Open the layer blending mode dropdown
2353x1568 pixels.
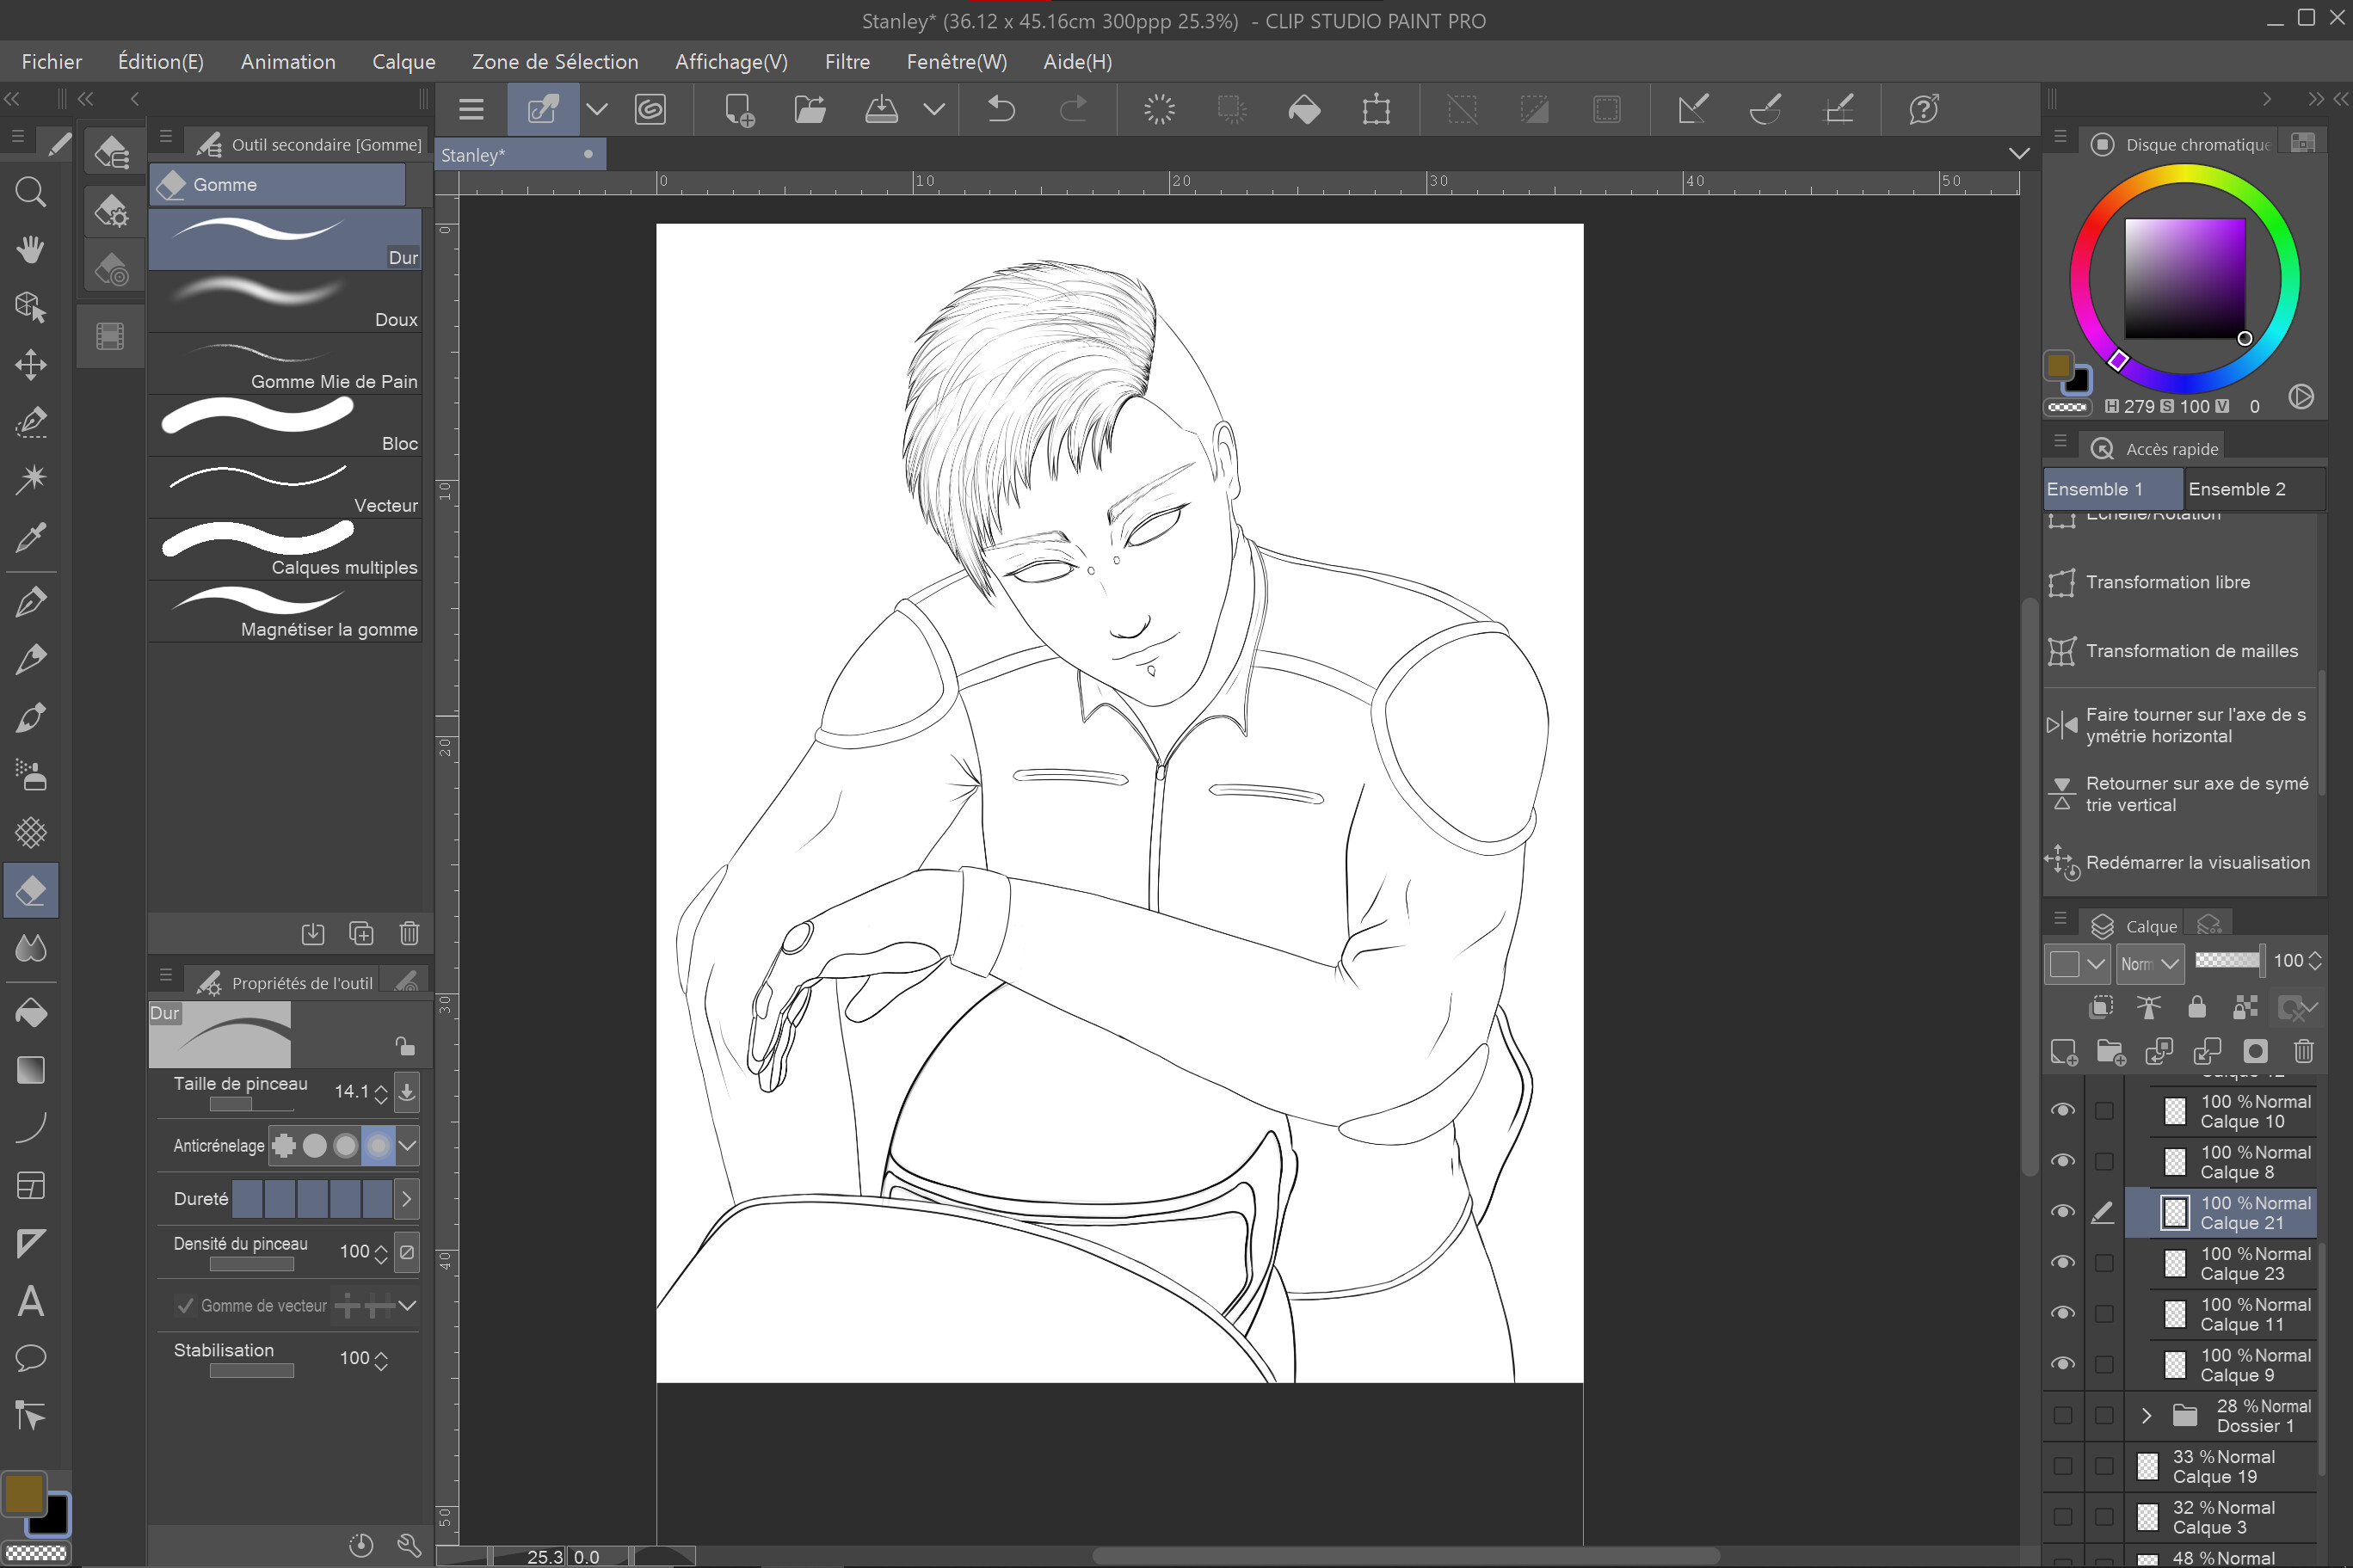tap(2150, 964)
